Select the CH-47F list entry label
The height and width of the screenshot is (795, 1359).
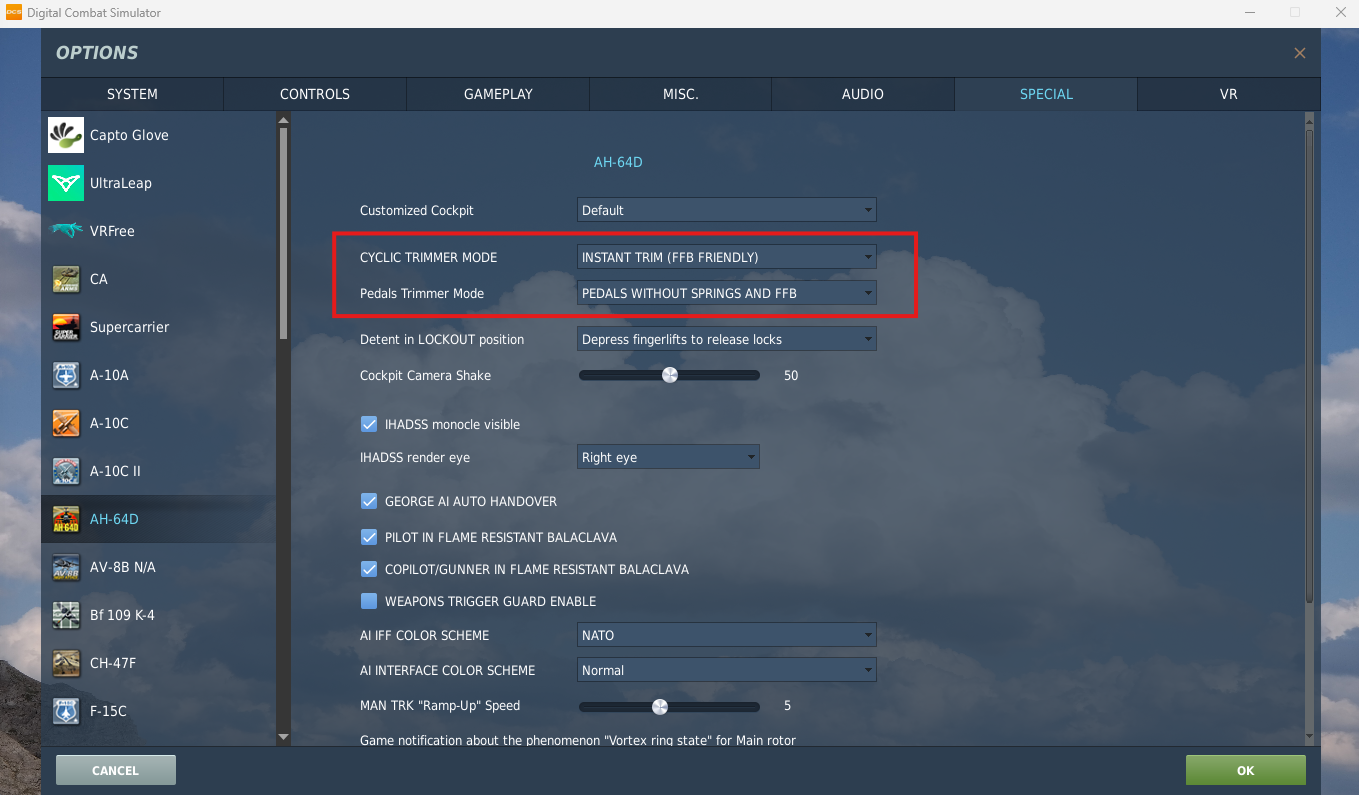pos(113,663)
